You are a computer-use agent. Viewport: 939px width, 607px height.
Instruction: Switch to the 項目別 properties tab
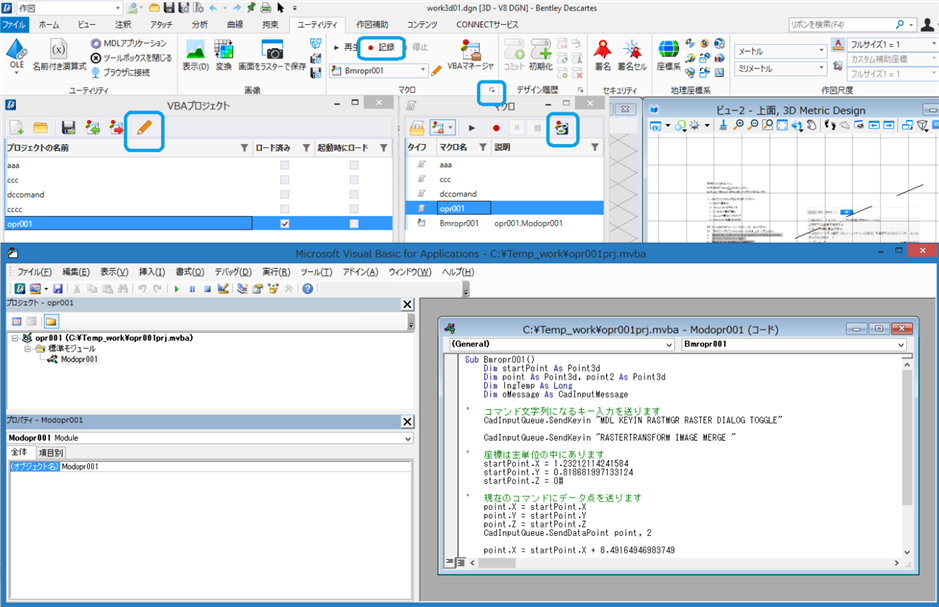(x=51, y=453)
